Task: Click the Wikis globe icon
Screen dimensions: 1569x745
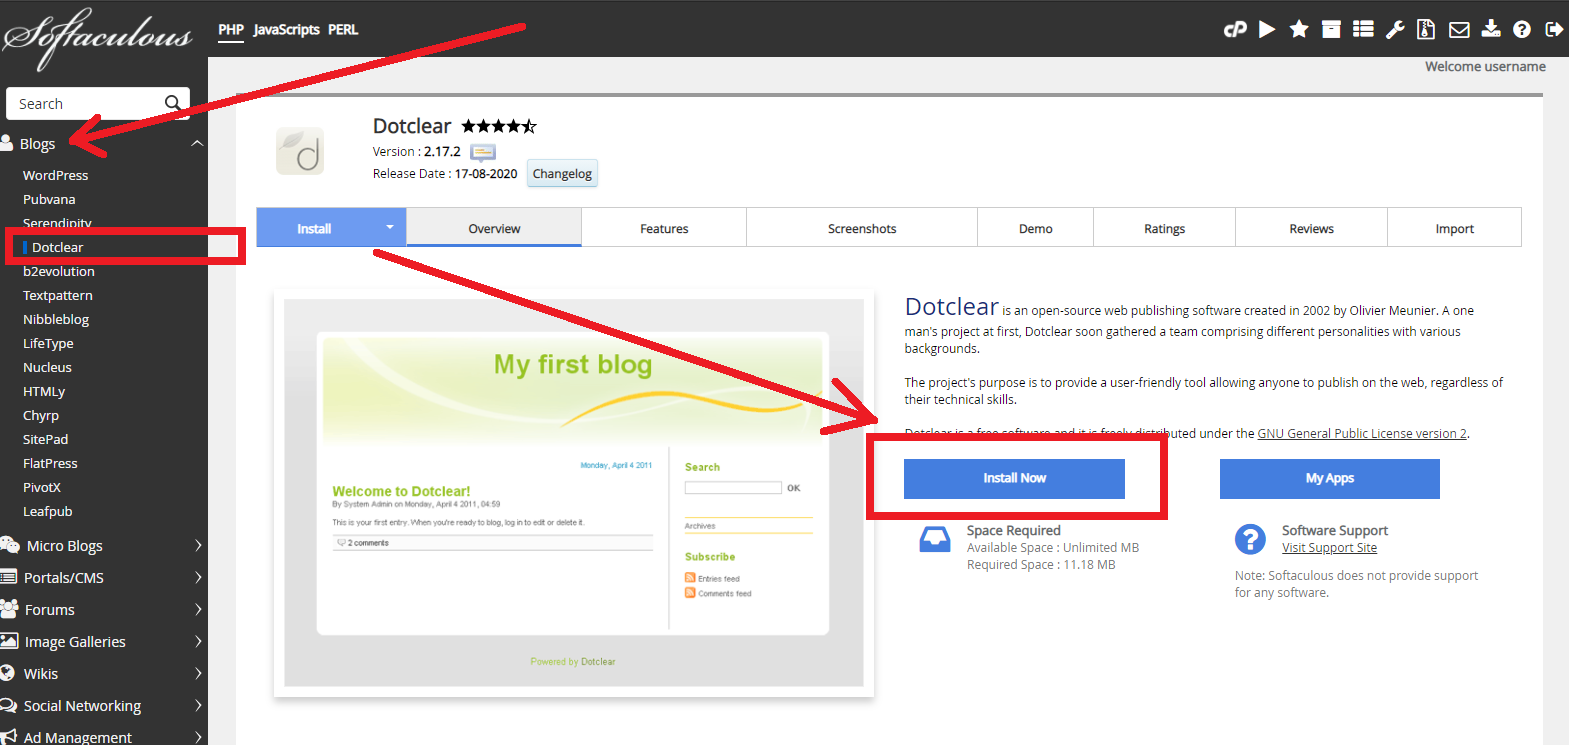Action: click(x=8, y=673)
